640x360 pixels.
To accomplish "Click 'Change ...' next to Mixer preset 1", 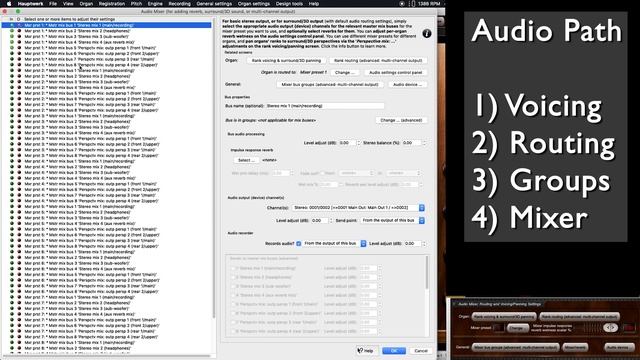I will coord(344,72).
